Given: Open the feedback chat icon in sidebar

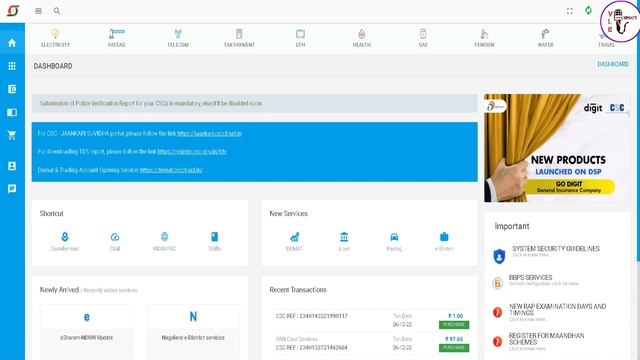Looking at the screenshot, I should (12, 189).
